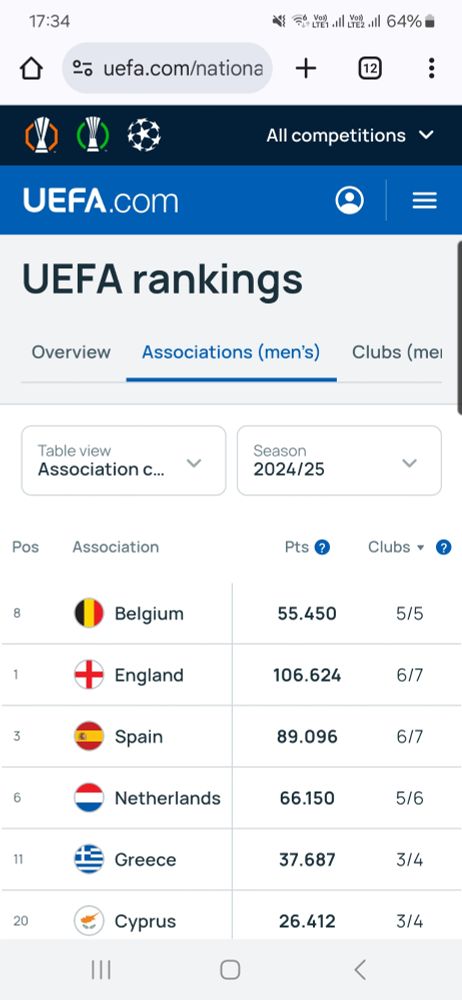Open the user account profile icon
The height and width of the screenshot is (1000, 462).
[x=350, y=200]
